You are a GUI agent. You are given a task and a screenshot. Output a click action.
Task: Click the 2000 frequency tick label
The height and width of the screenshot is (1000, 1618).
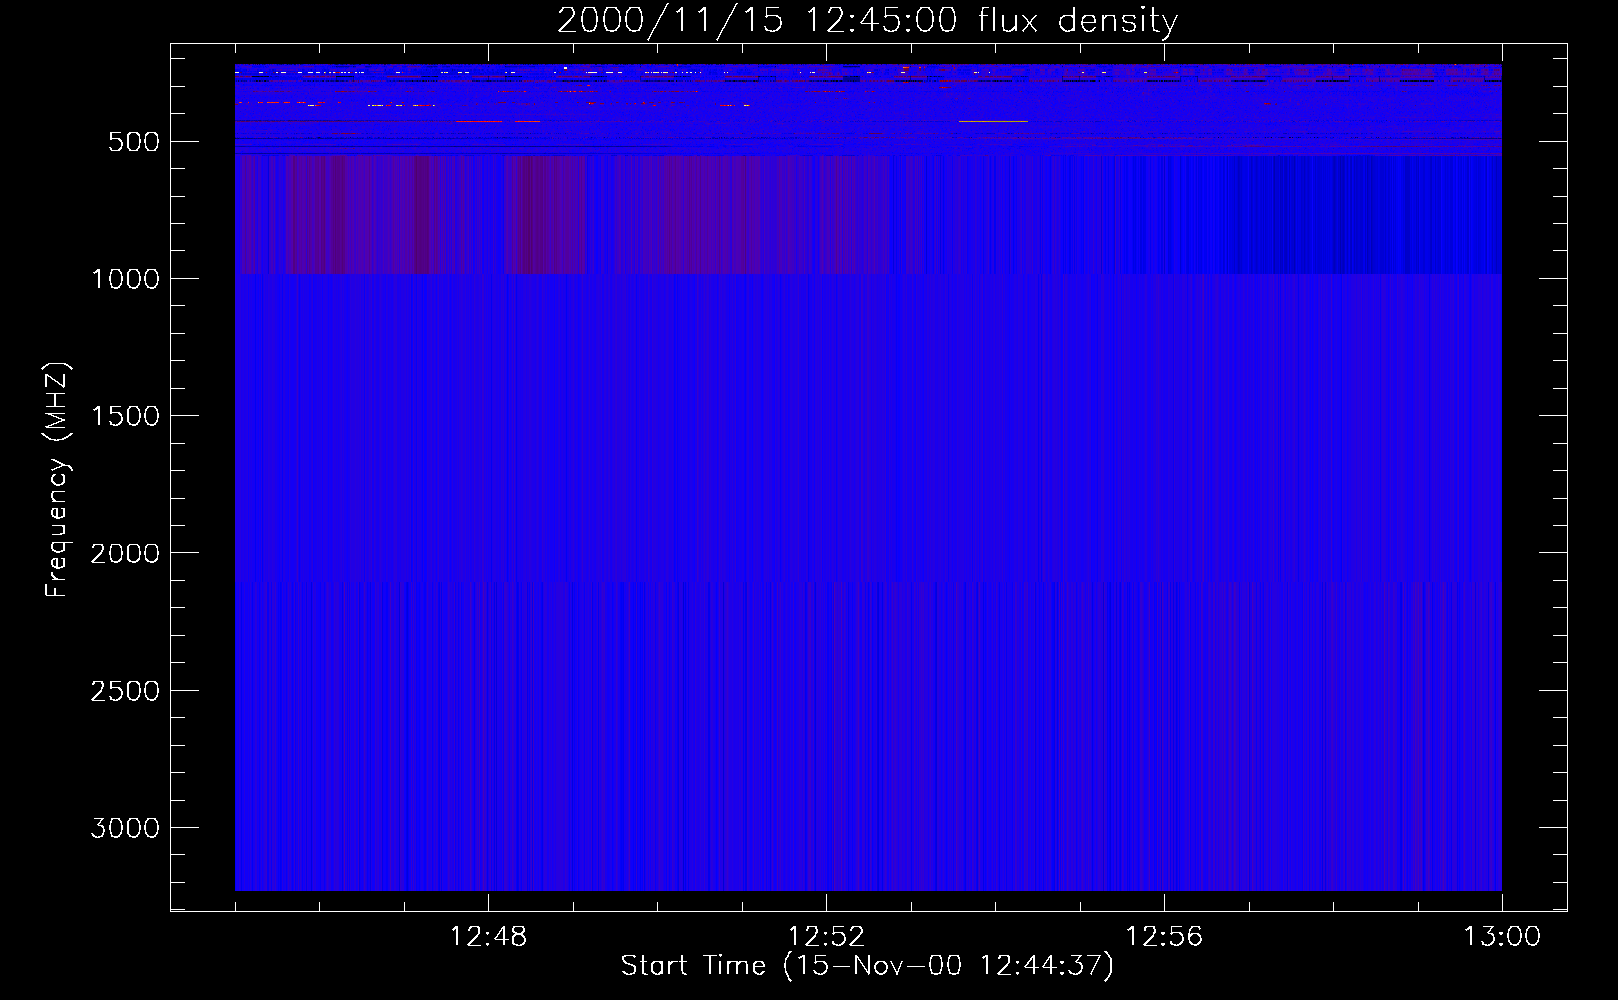tap(125, 553)
